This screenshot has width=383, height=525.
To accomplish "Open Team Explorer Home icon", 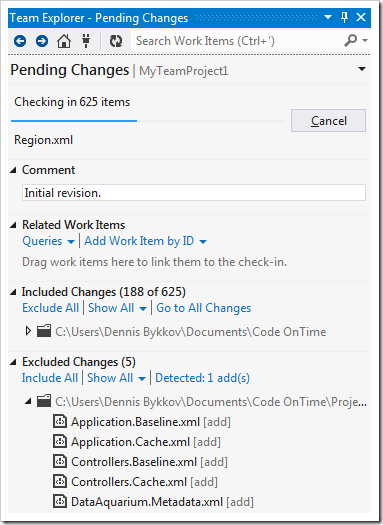I will tap(64, 41).
